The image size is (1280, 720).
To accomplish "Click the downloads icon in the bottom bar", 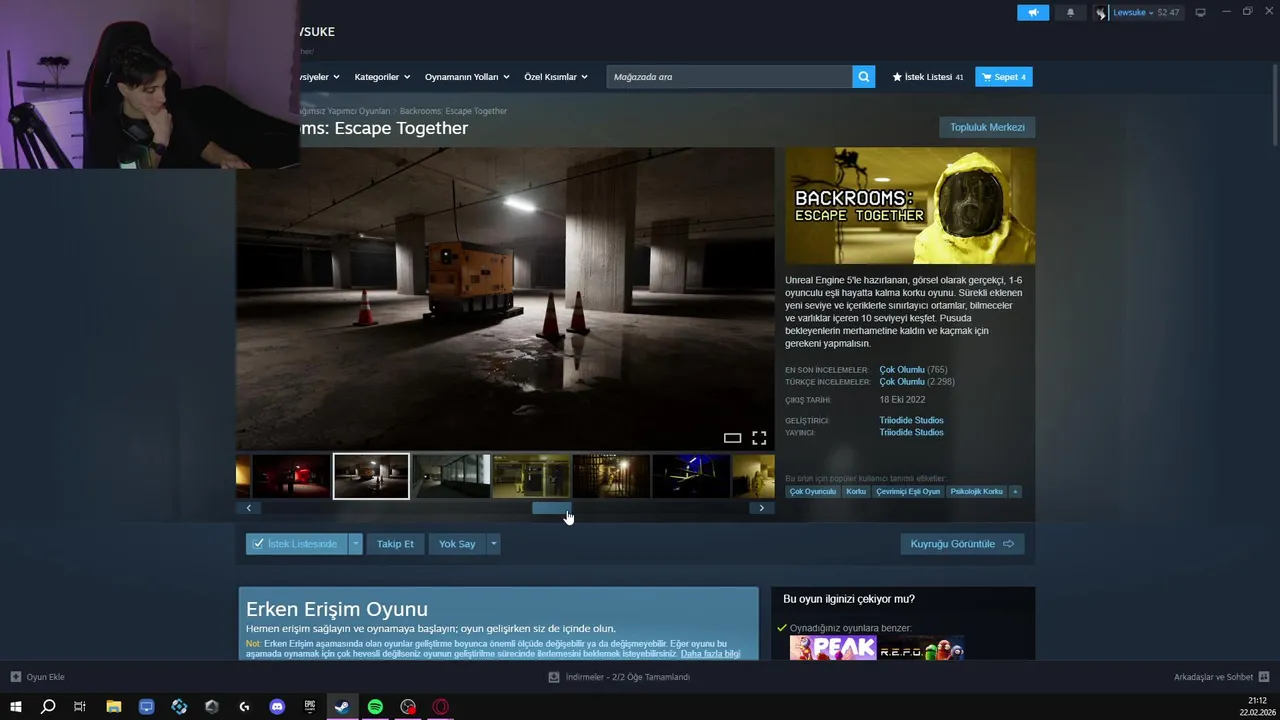I will [x=554, y=677].
